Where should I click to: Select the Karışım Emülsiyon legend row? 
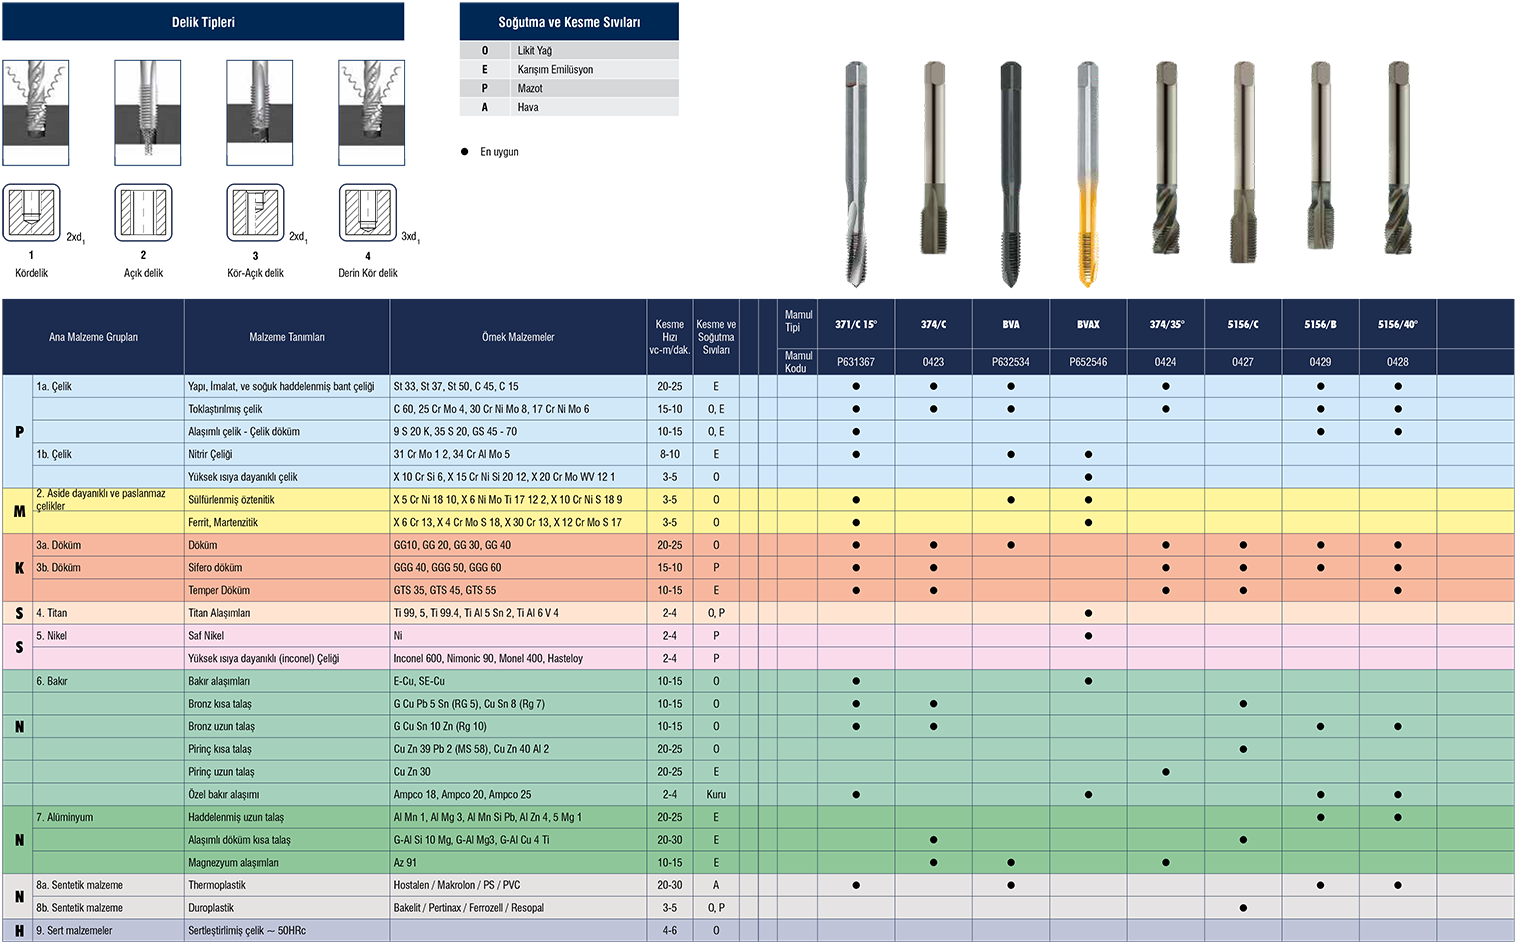click(569, 69)
